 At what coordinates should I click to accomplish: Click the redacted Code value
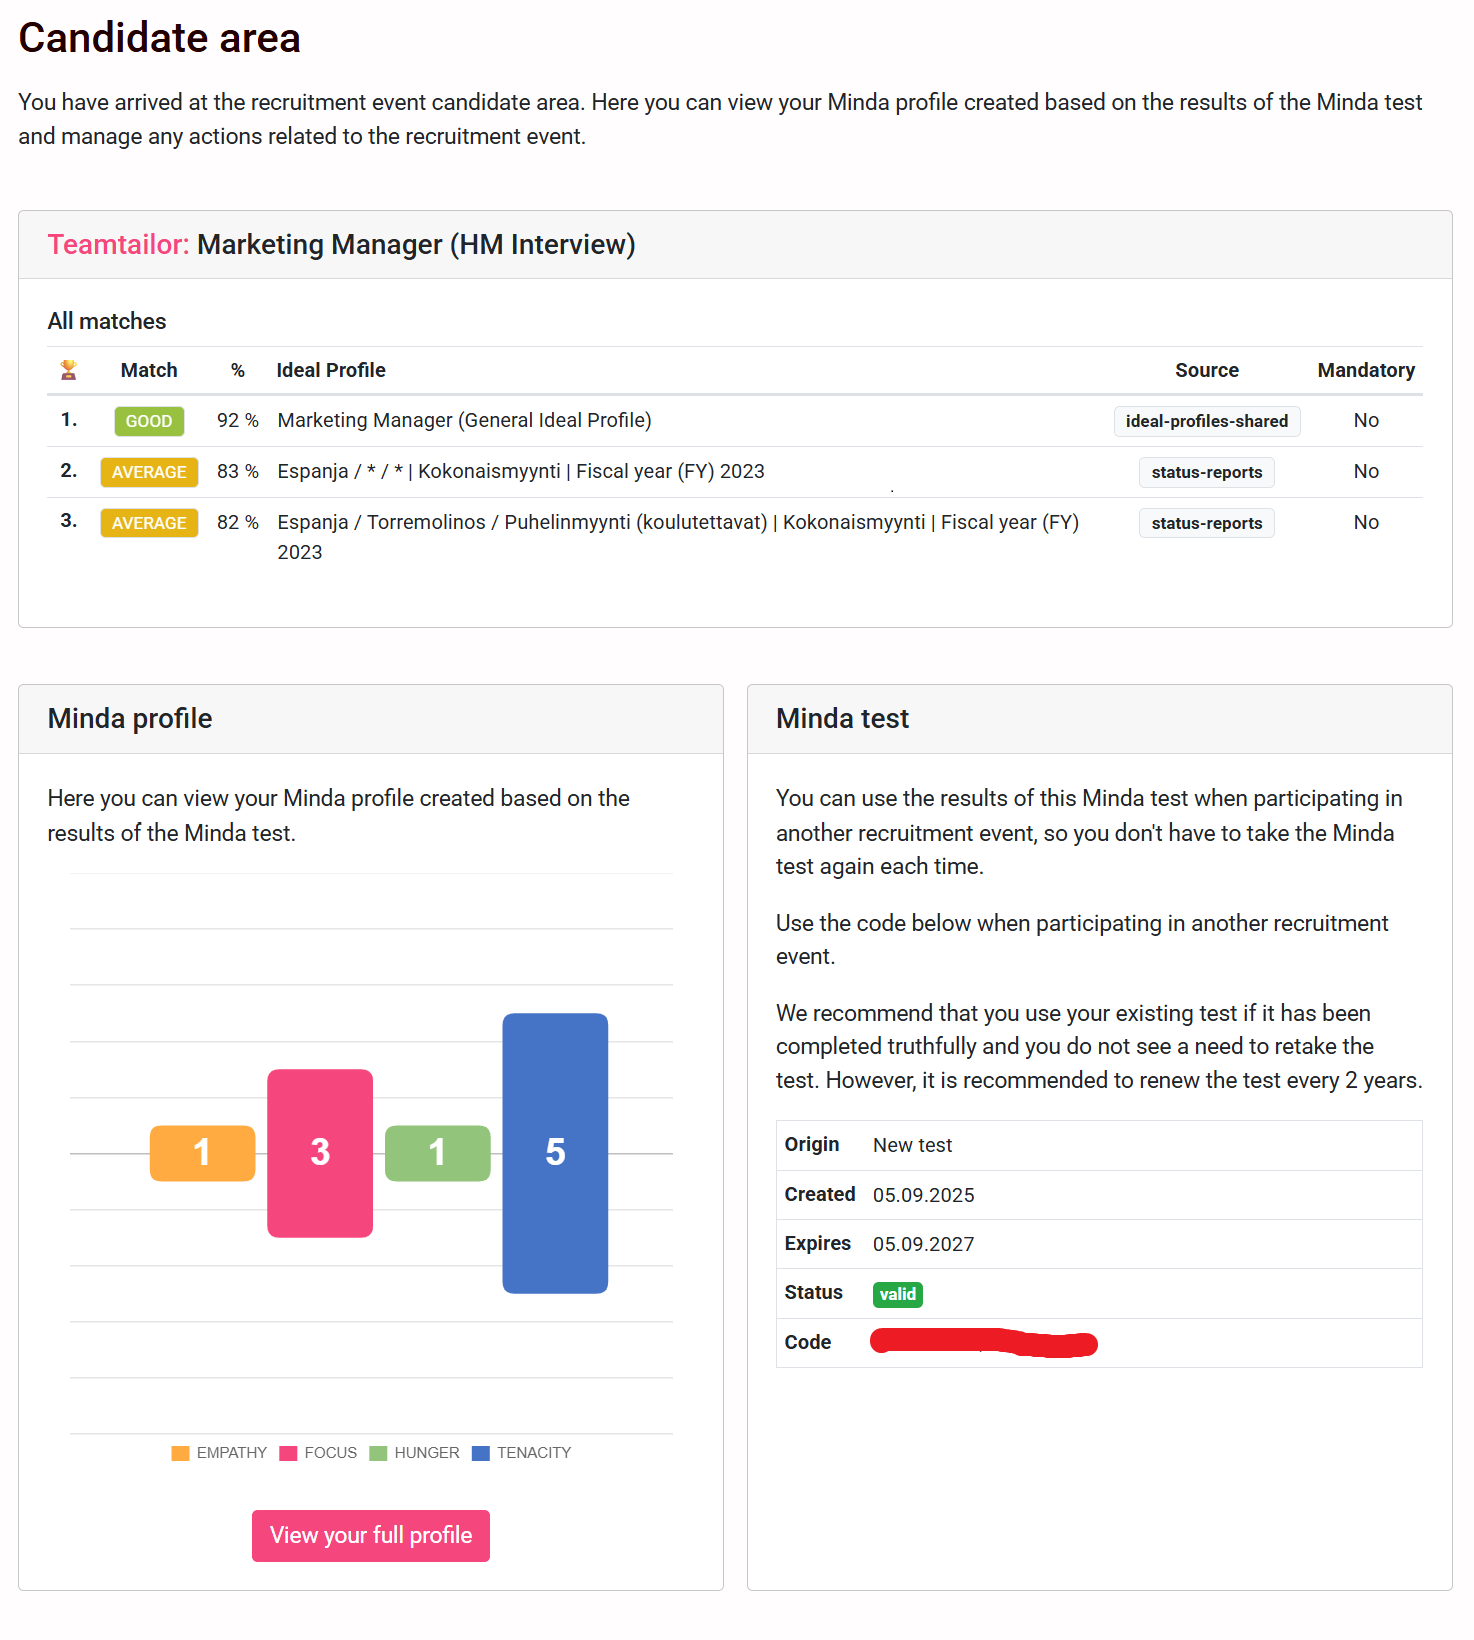(984, 1343)
